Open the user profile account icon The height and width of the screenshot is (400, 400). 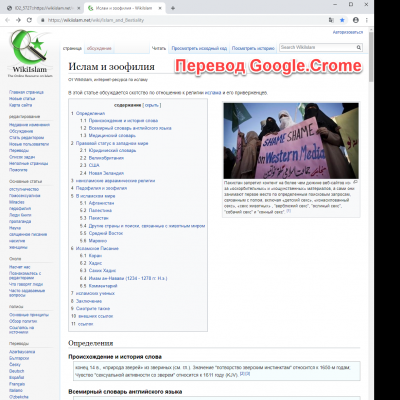[356, 20]
